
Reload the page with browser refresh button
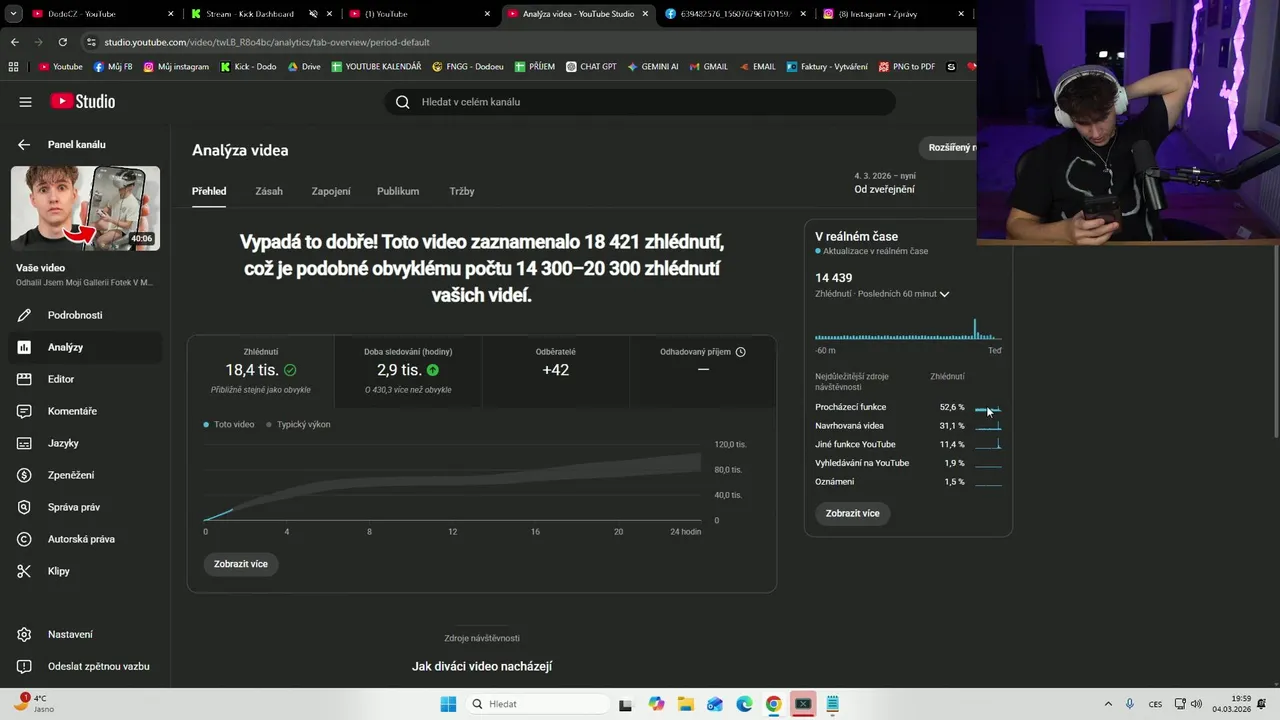point(63,42)
